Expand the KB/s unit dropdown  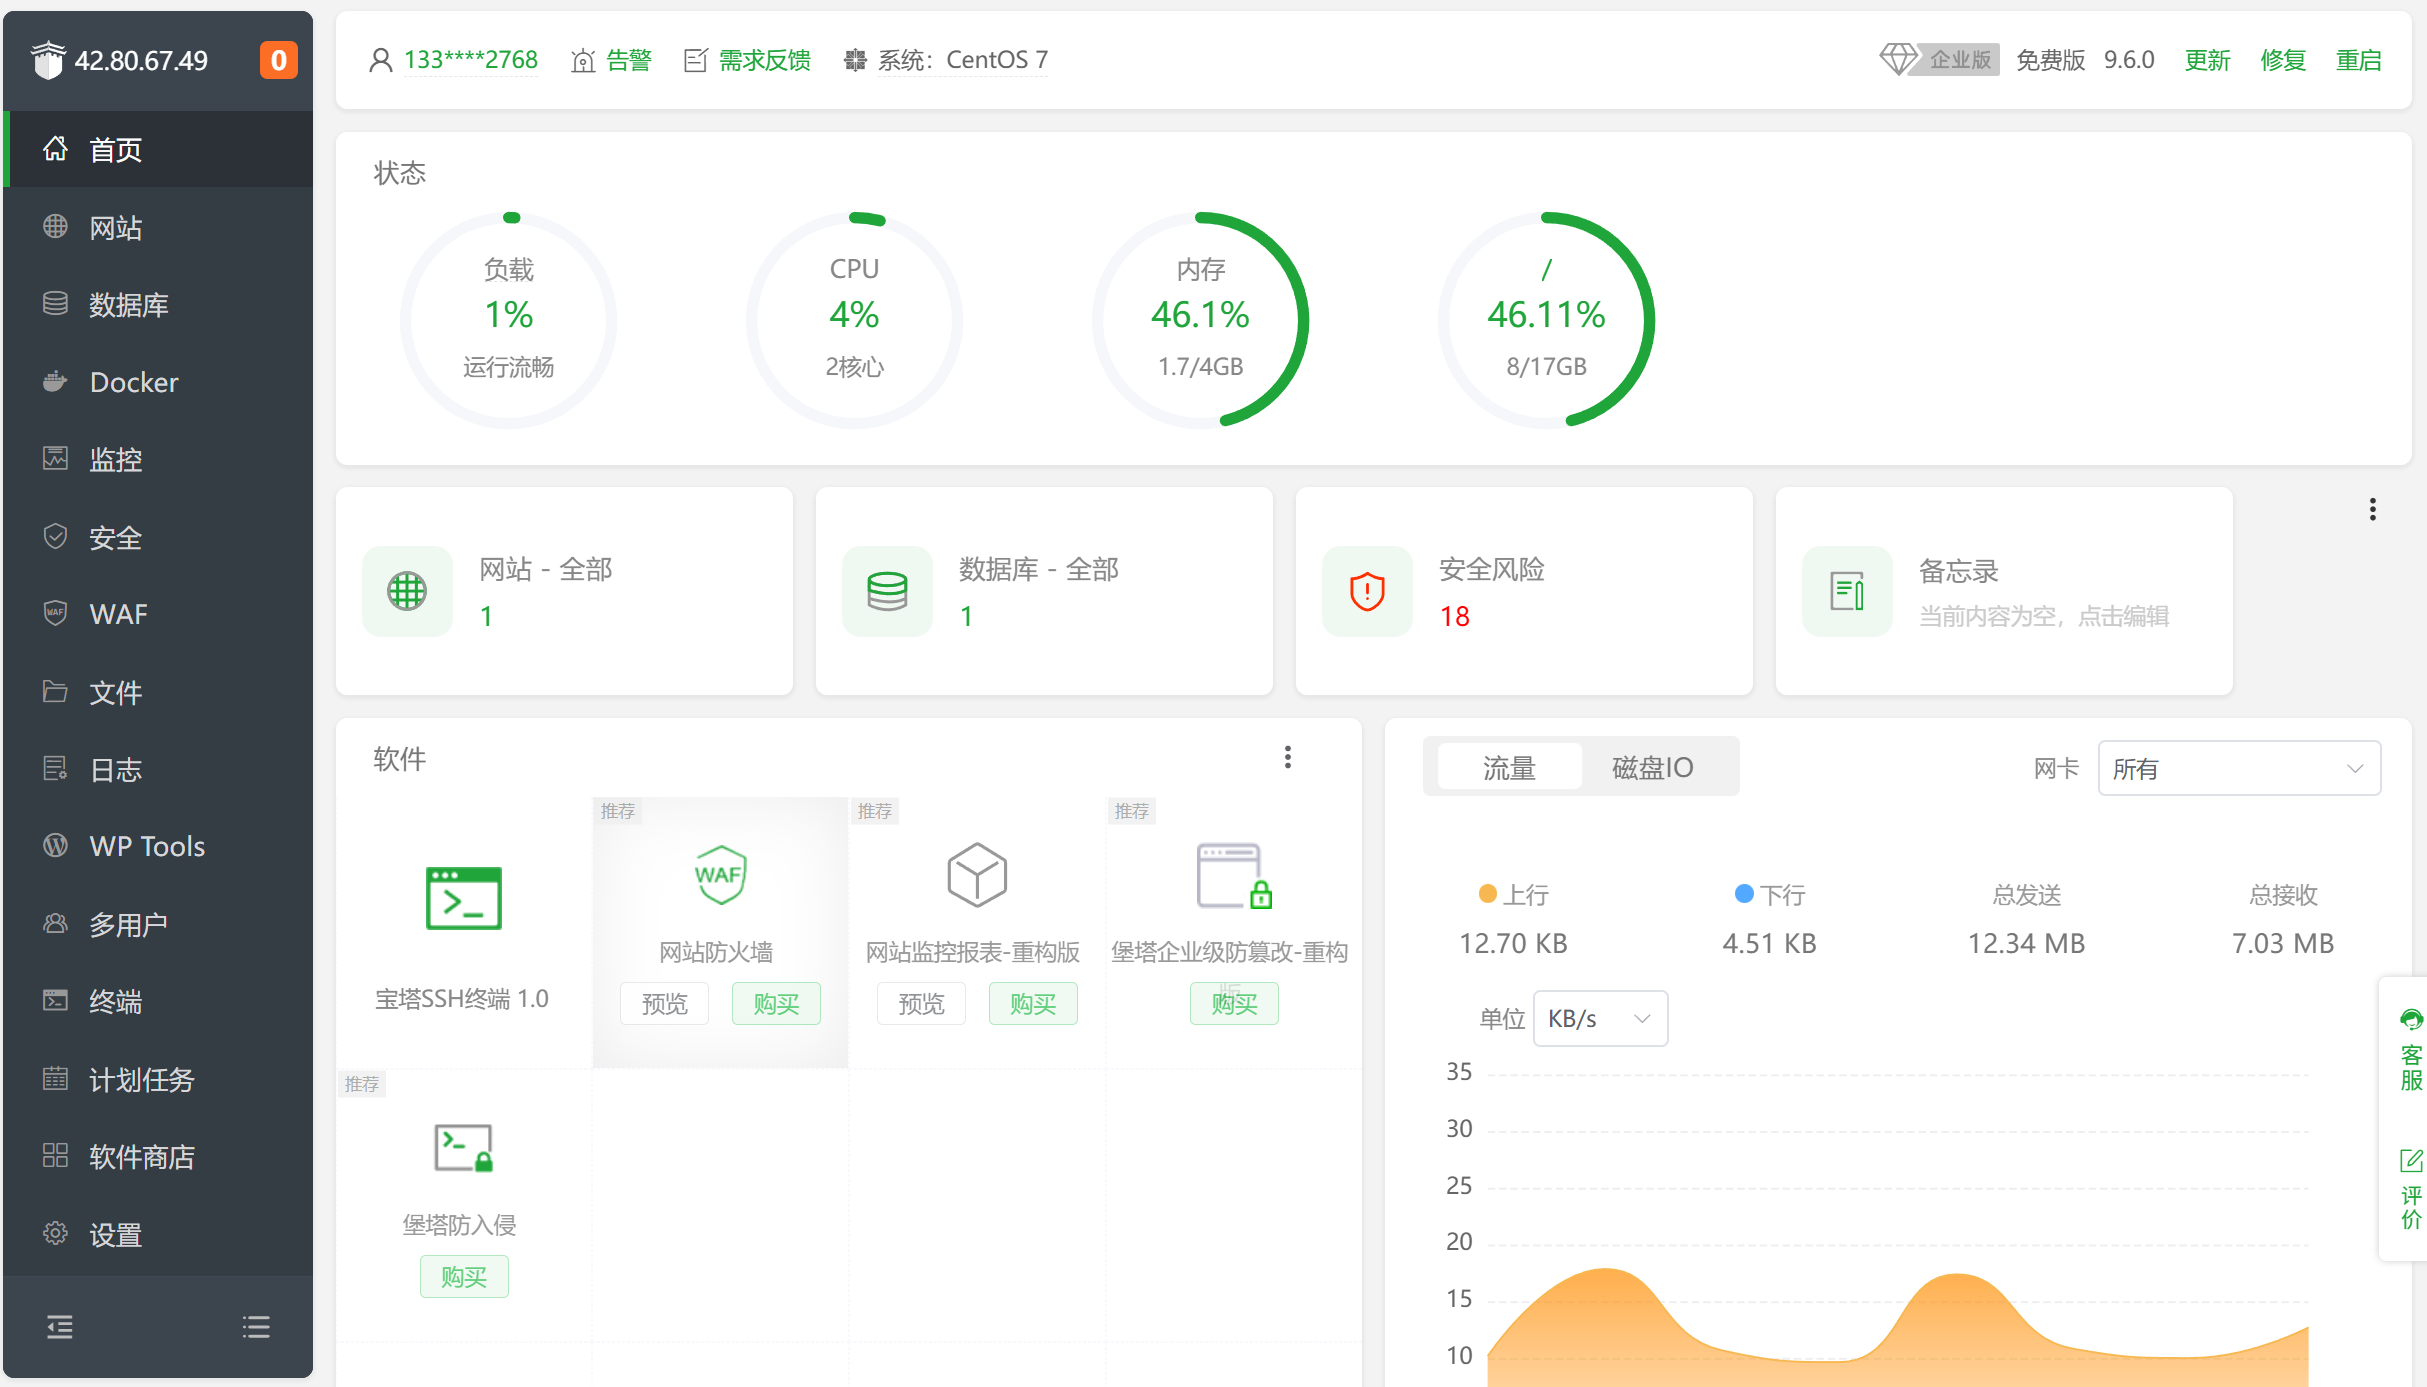[x=1599, y=1018]
